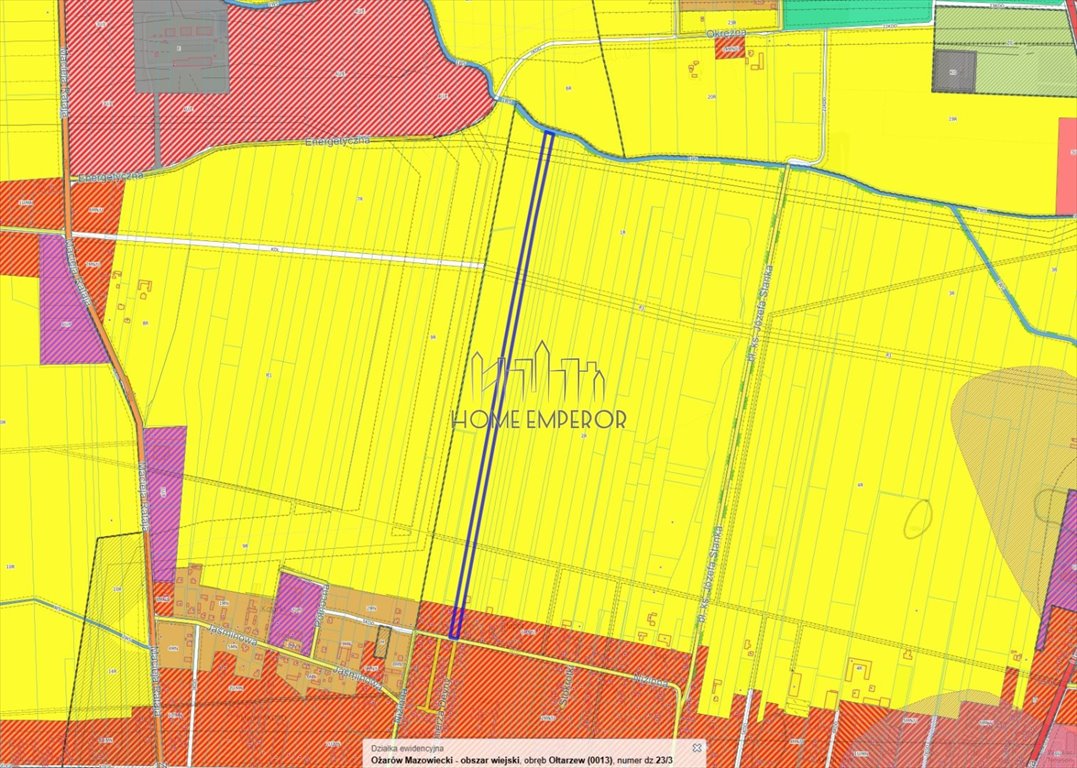Click the oval outline in brown area
Image resolution: width=1077 pixels, height=768 pixels.
[x=918, y=519]
